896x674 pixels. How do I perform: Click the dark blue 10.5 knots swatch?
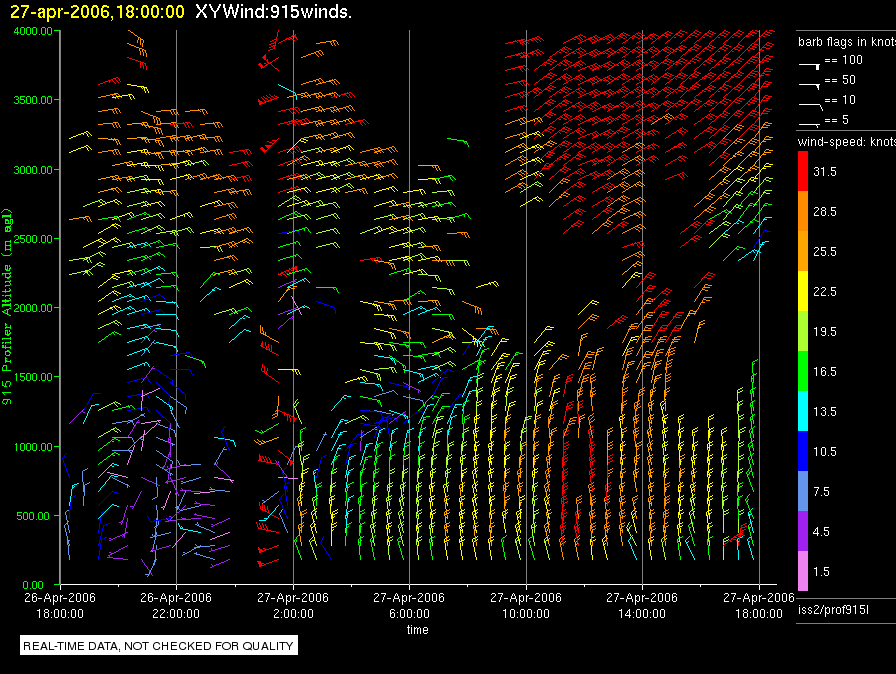pos(803,451)
